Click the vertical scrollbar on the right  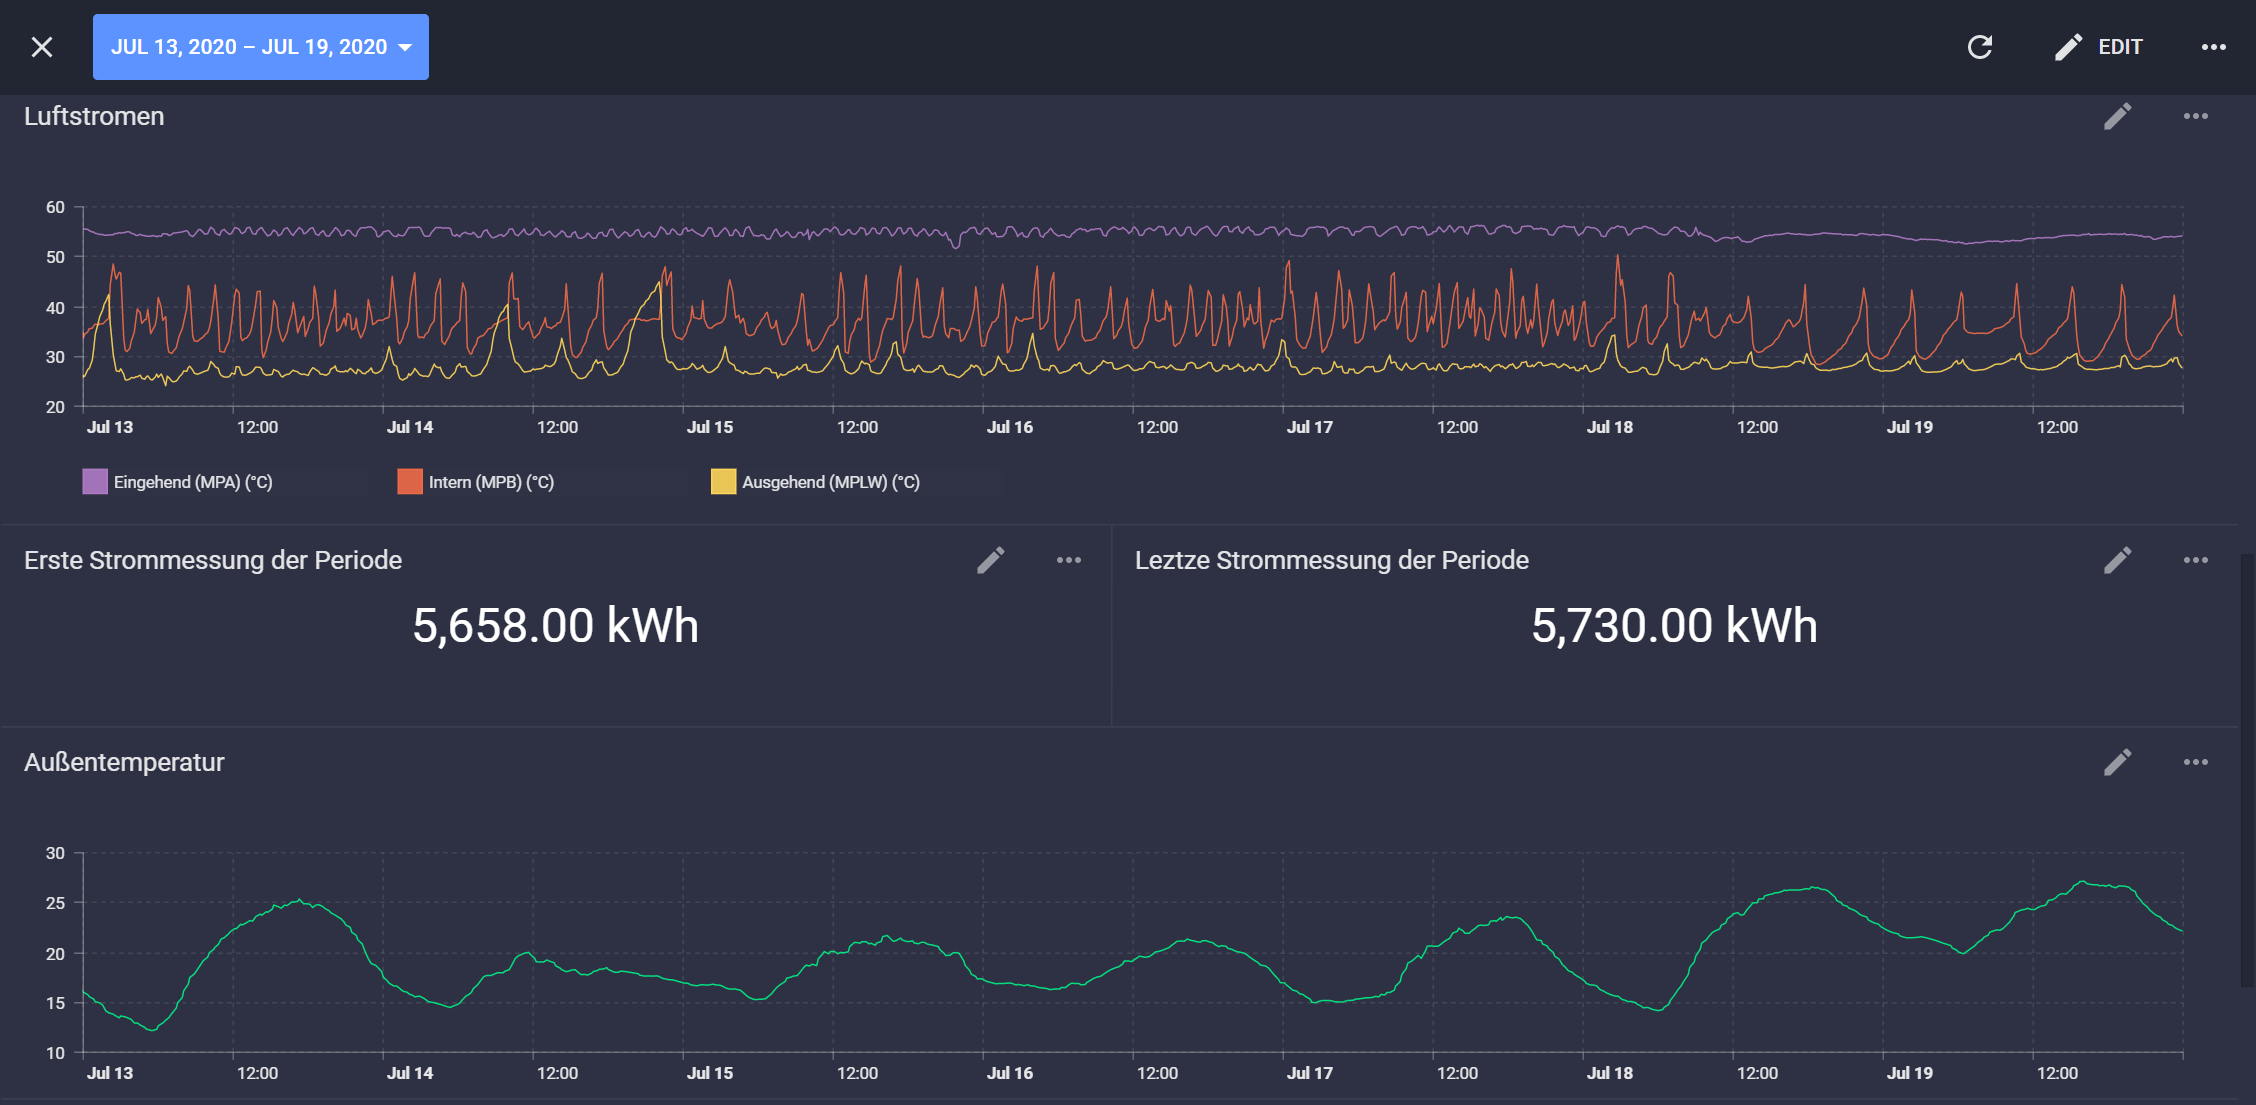coord(2247,770)
